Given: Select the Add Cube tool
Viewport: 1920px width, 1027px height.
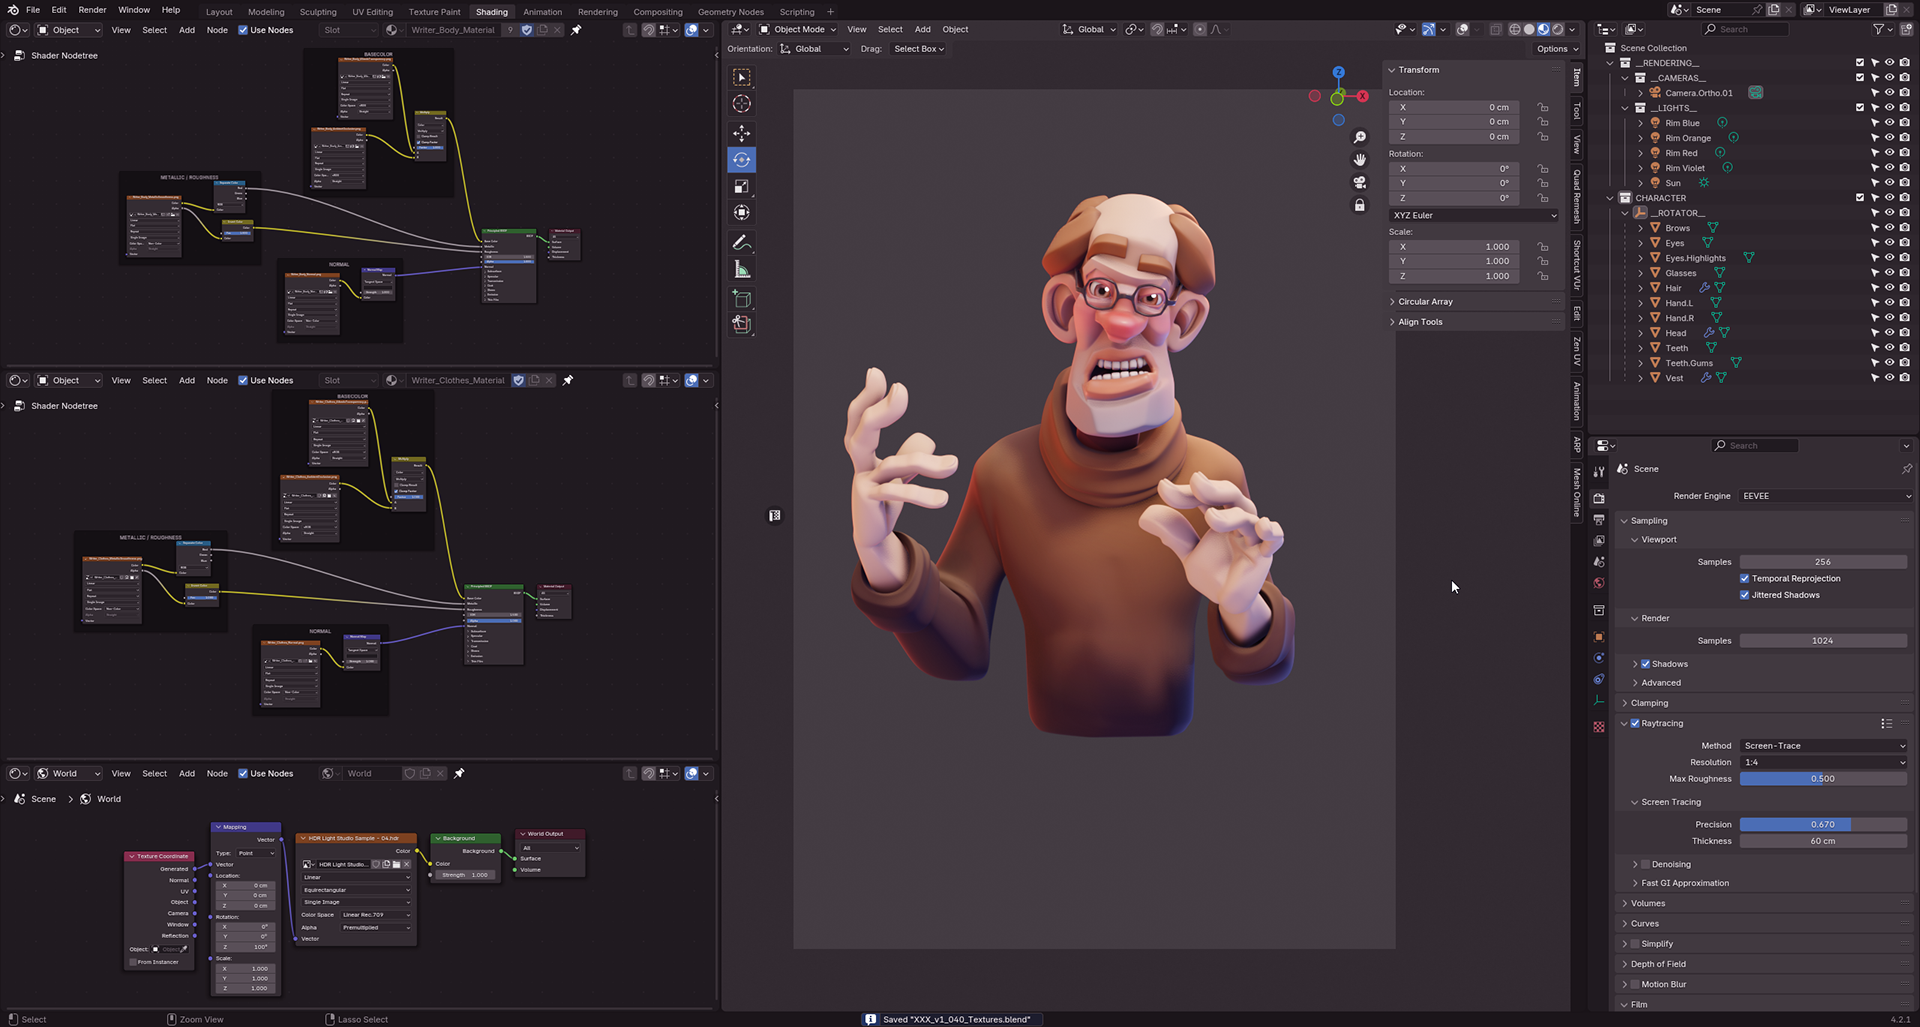Looking at the screenshot, I should click(x=741, y=299).
